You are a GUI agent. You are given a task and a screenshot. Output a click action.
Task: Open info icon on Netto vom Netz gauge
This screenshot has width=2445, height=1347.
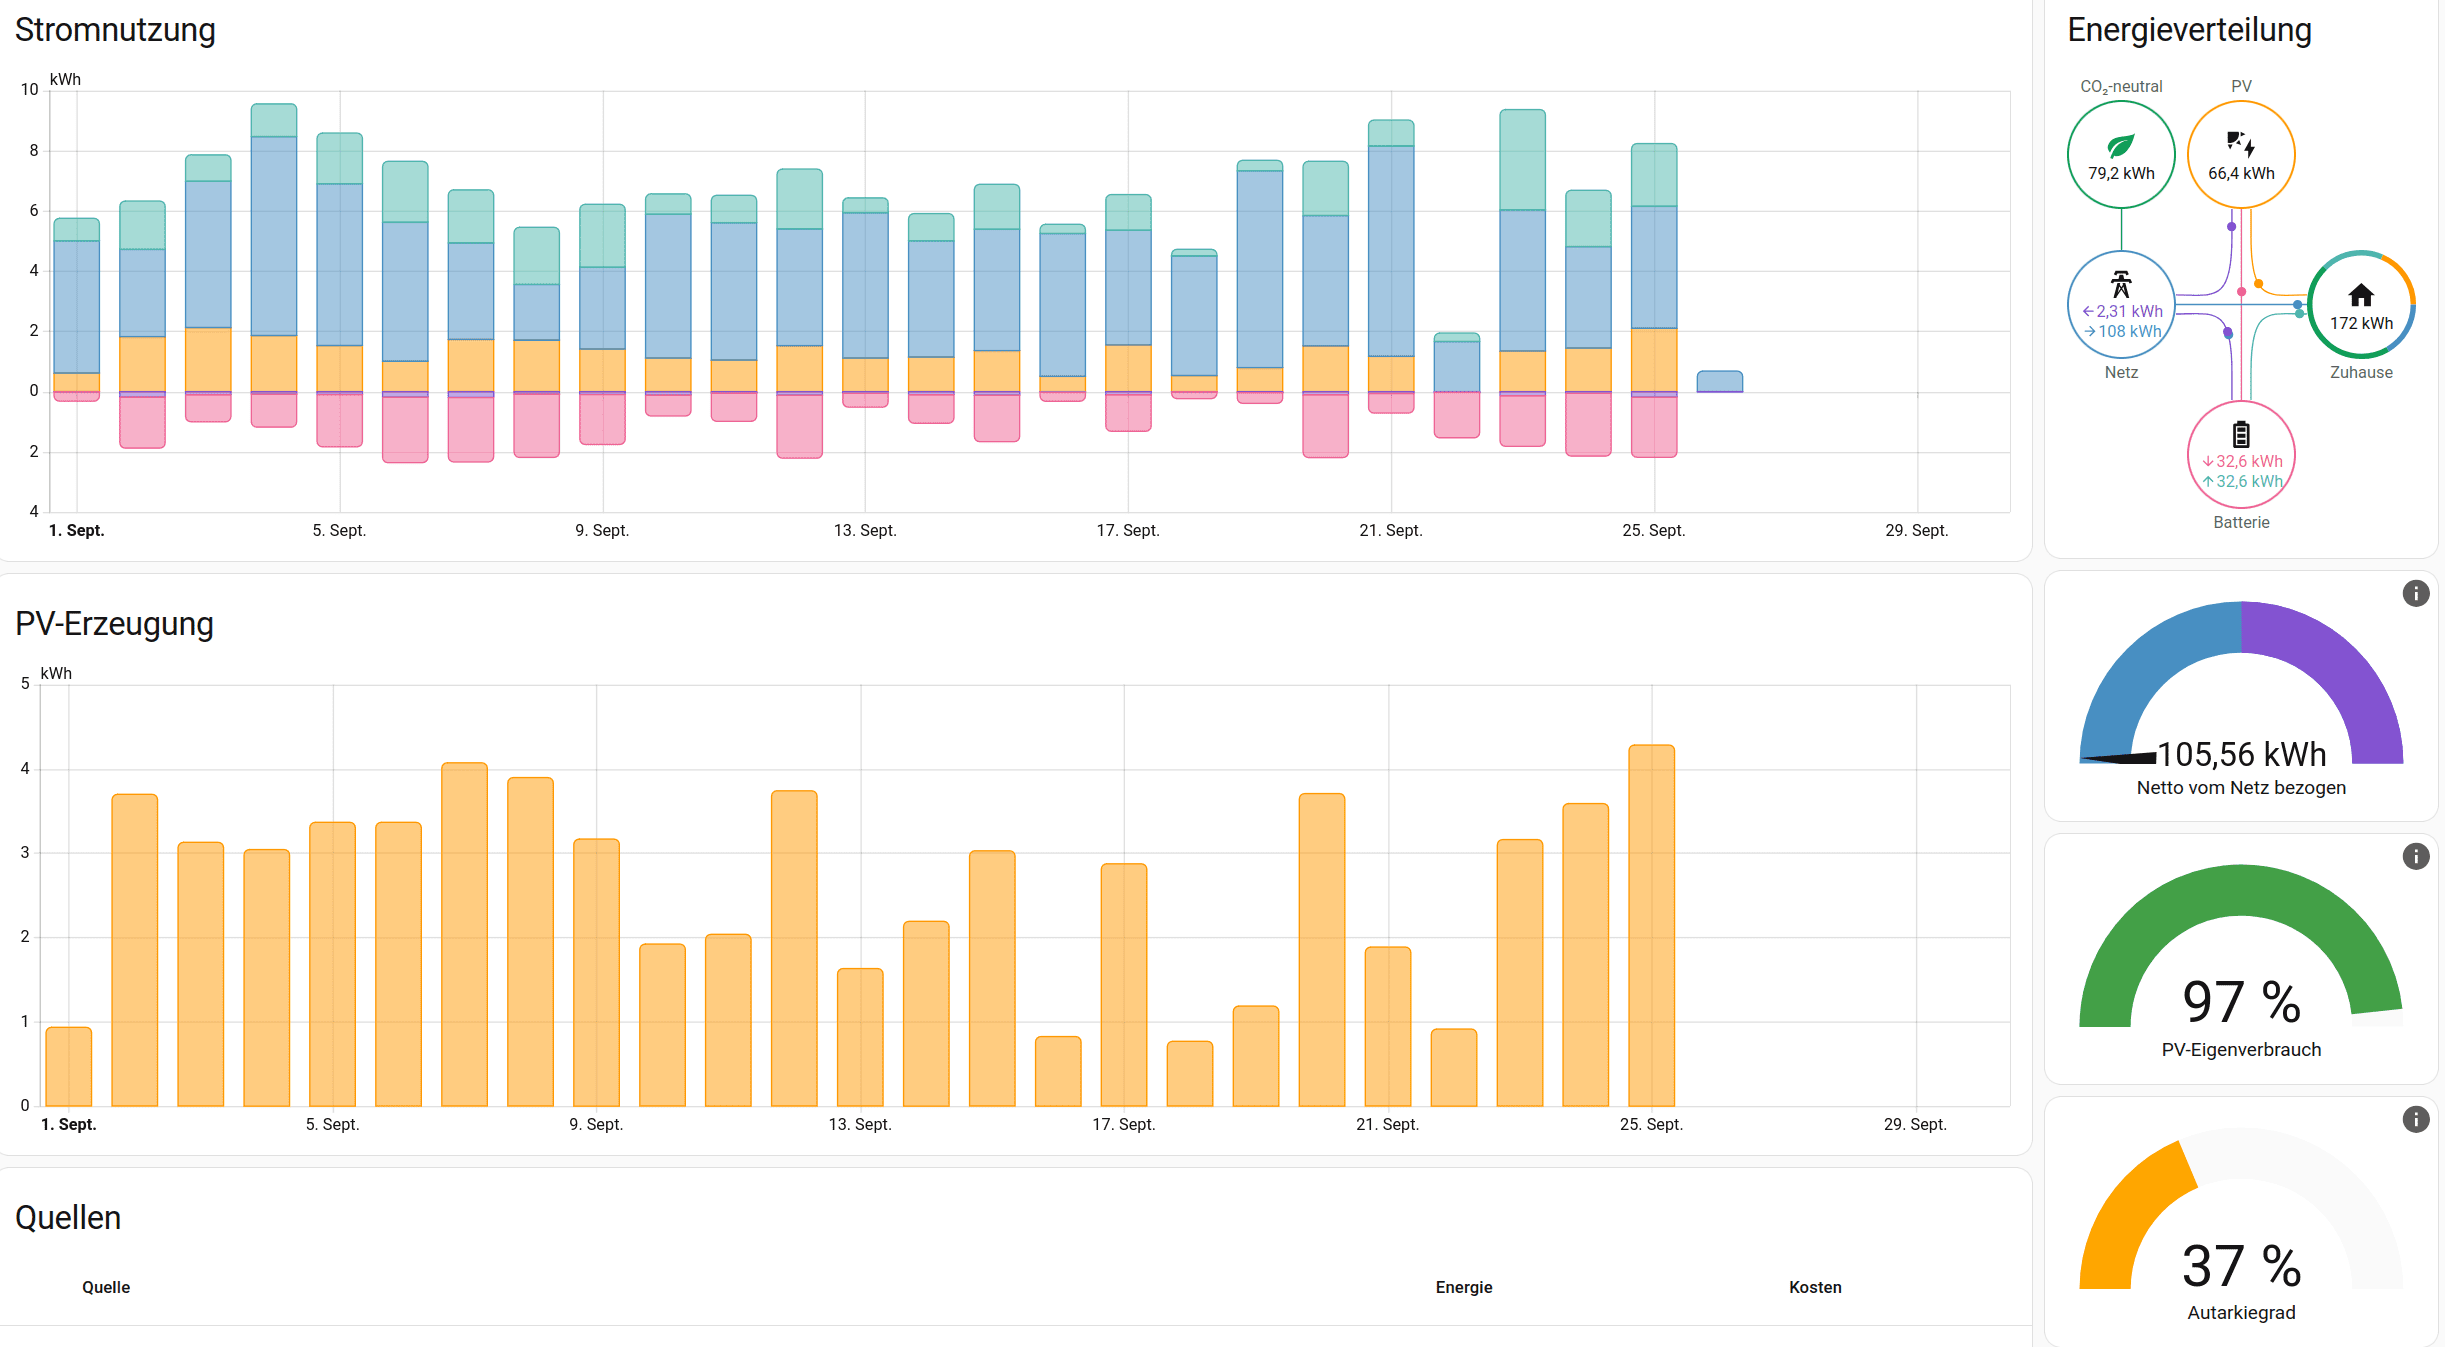pos(2415,593)
